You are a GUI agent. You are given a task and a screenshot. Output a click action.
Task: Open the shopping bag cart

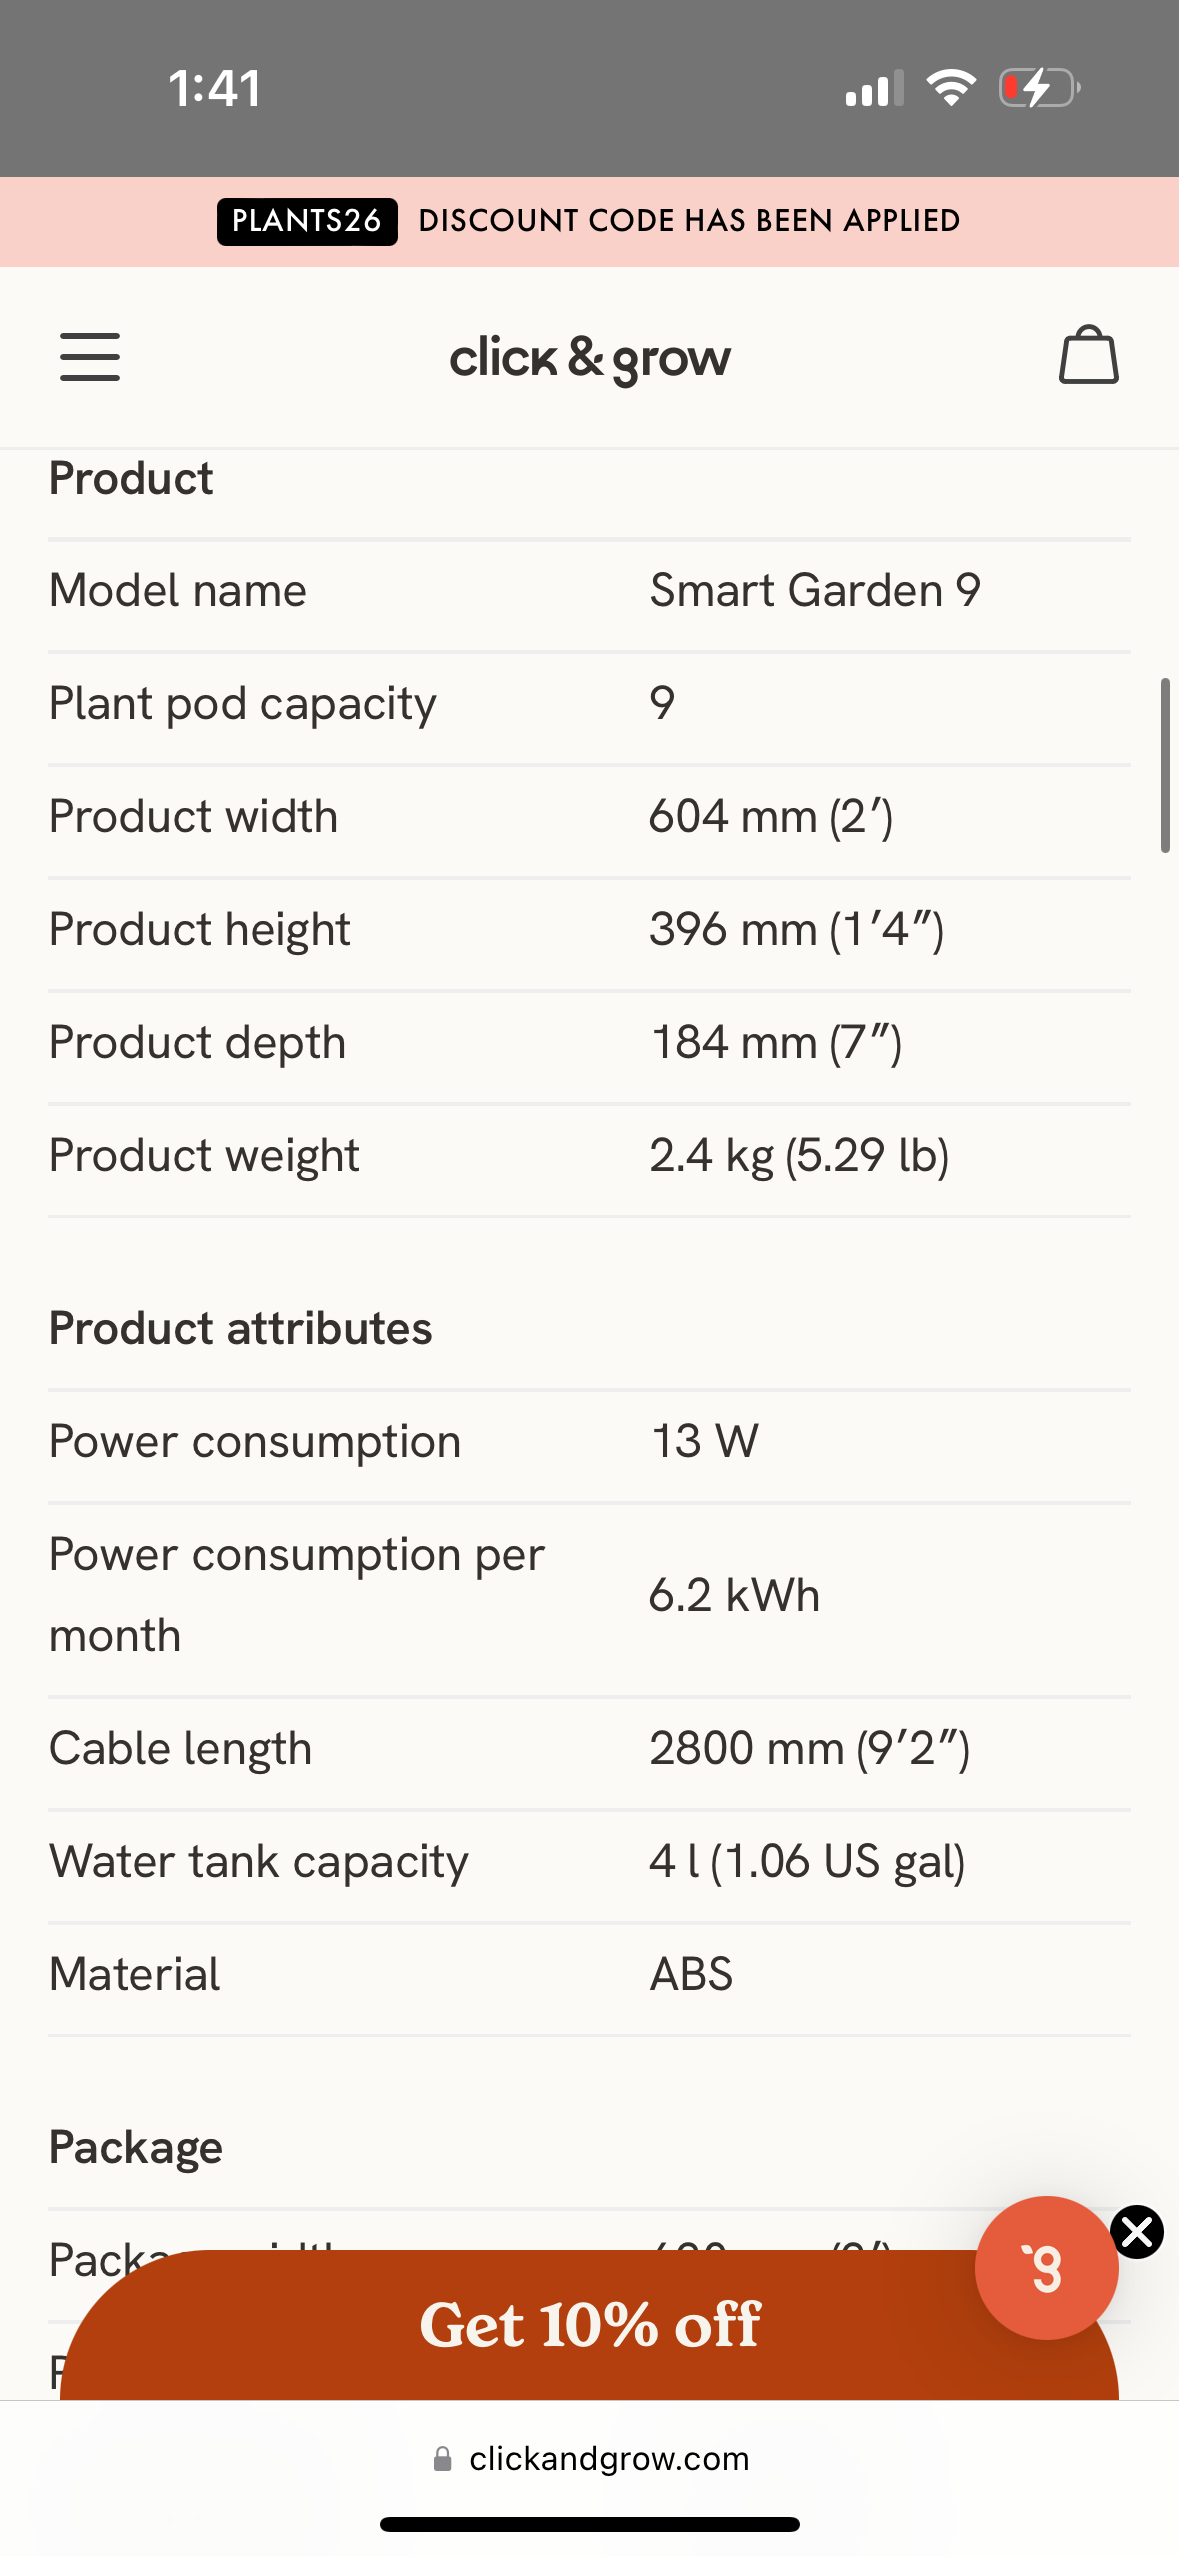[x=1088, y=356]
